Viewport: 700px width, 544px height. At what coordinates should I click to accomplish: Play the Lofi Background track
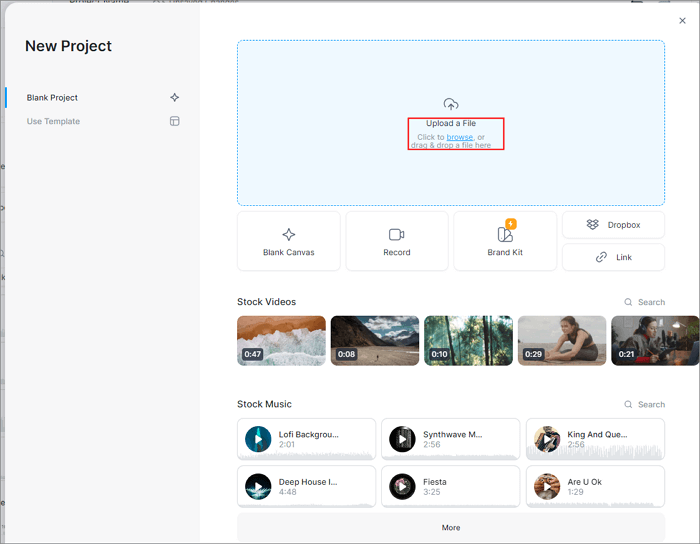[258, 439]
